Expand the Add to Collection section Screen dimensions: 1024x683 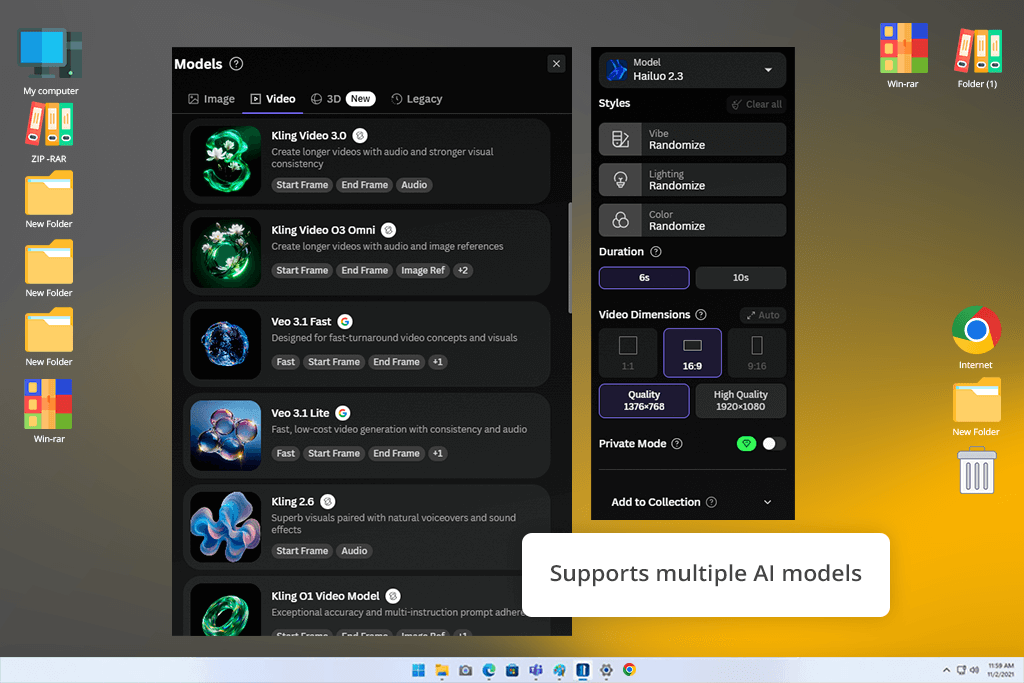(767, 502)
